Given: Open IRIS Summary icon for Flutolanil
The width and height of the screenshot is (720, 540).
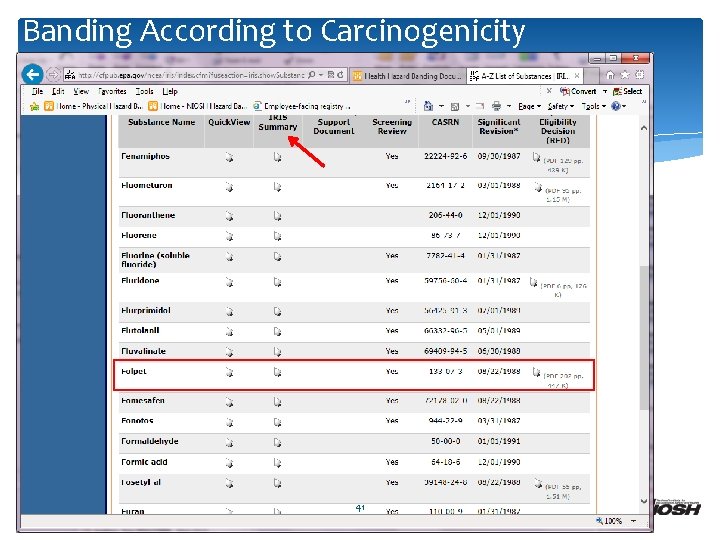Looking at the screenshot, I should coord(277,332).
